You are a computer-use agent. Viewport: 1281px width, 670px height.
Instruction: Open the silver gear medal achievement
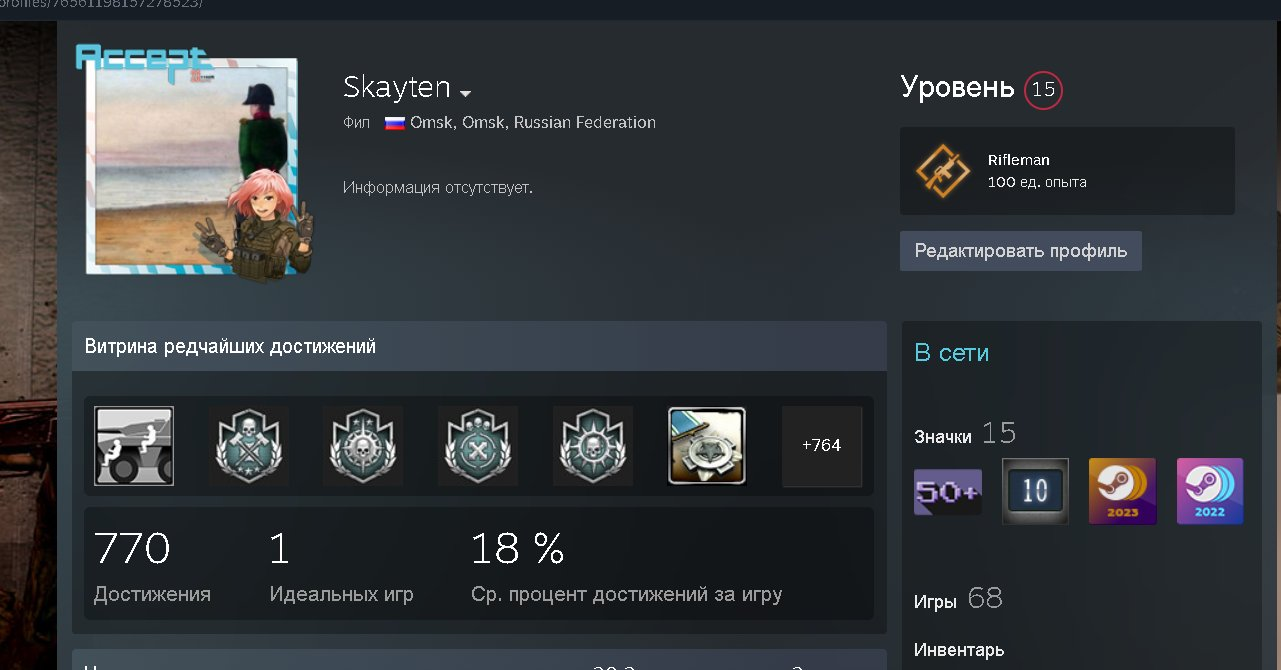pos(707,446)
